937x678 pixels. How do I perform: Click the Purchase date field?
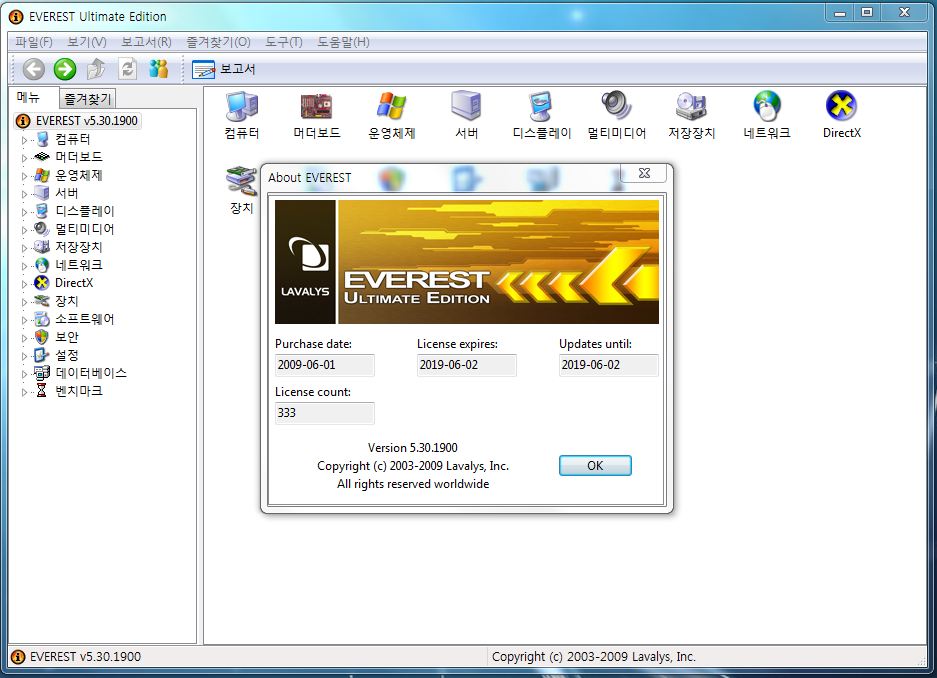tap(324, 365)
